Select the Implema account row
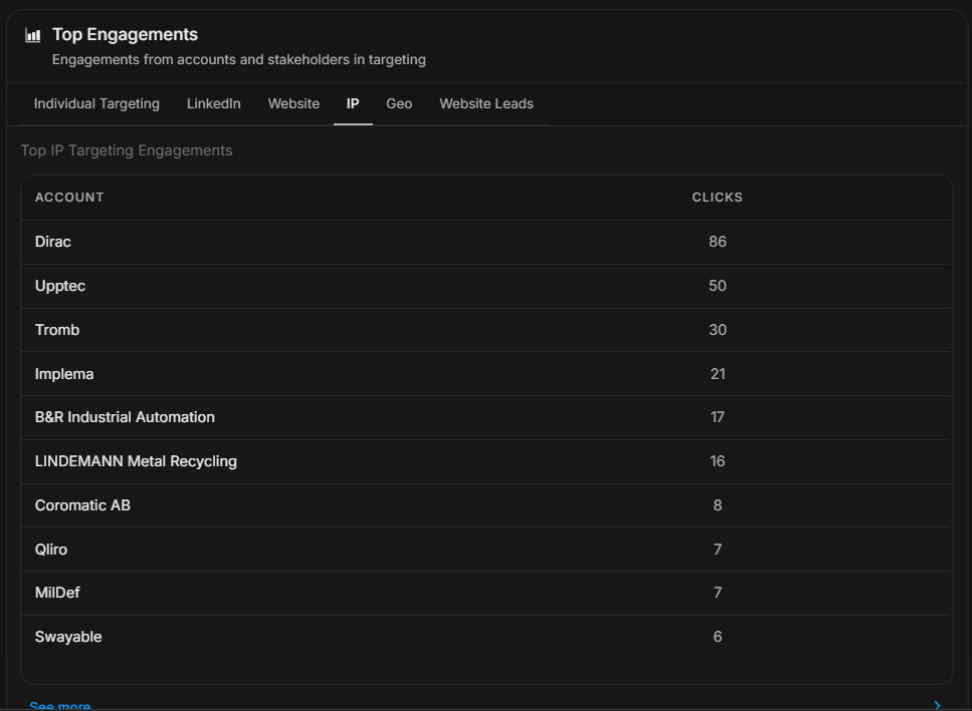This screenshot has height=711, width=972. click(485, 374)
